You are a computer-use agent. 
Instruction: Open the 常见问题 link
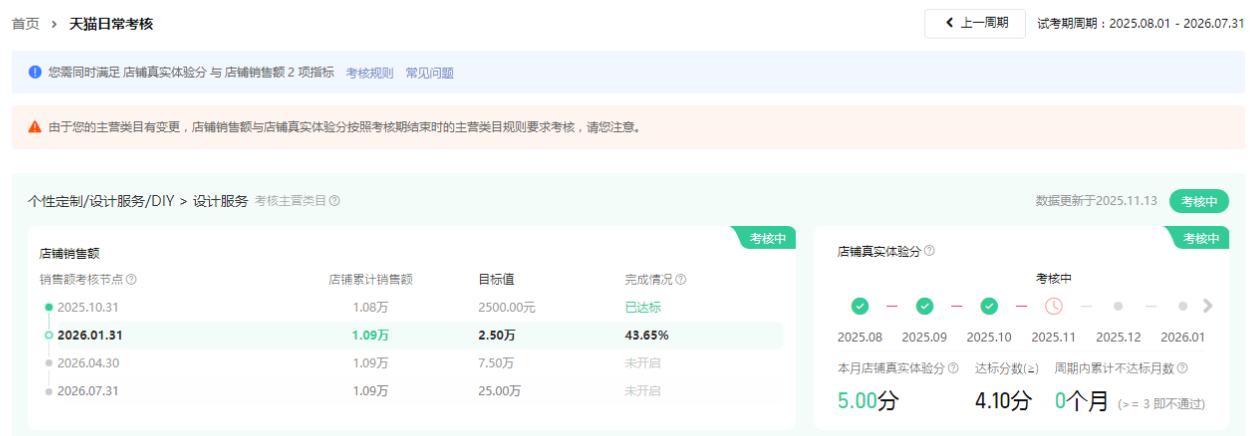[x=429, y=73]
